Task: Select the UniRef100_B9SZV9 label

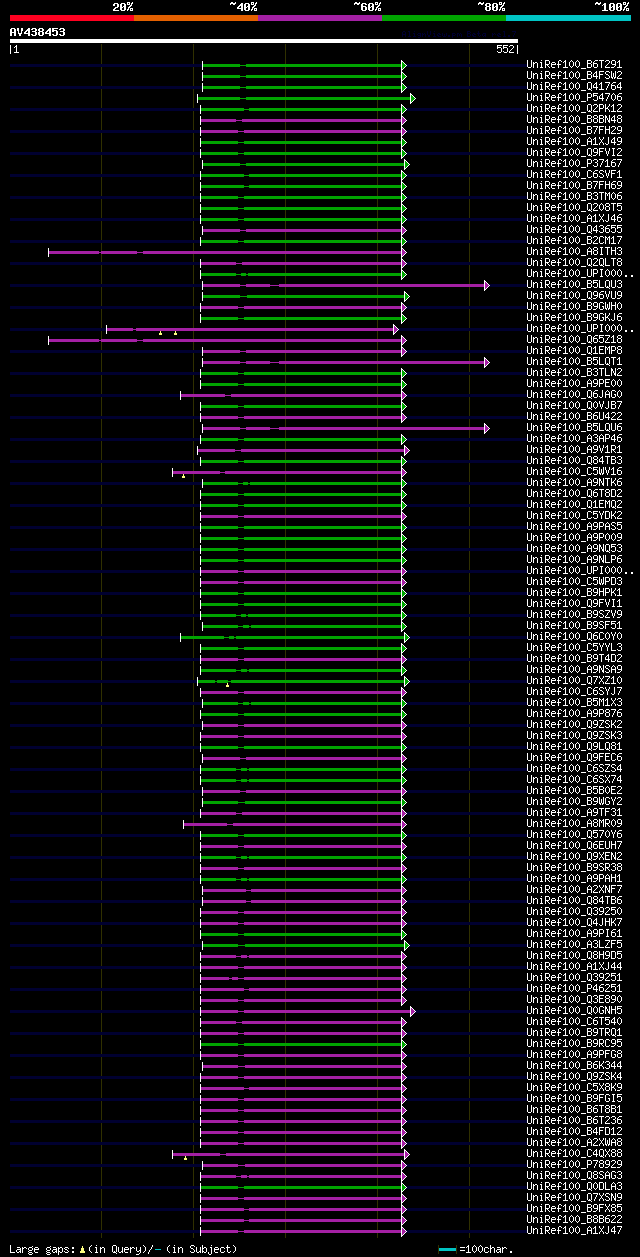Action: coord(573,615)
